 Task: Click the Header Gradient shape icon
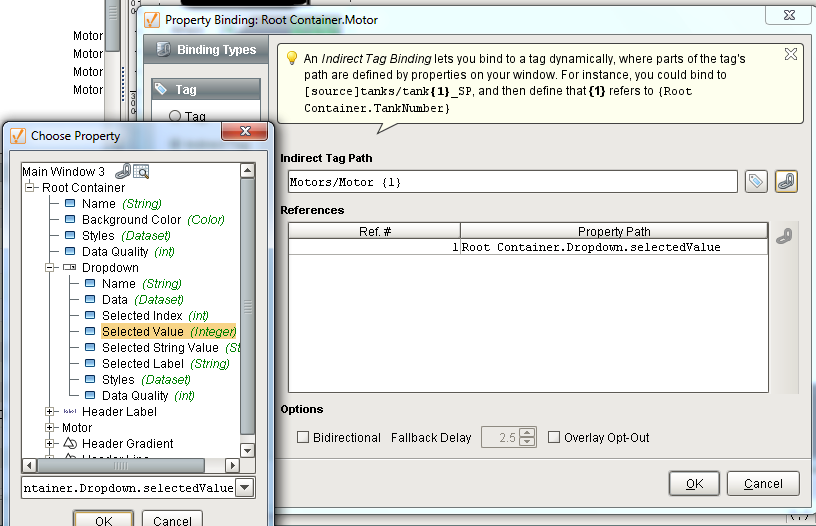click(x=70, y=443)
